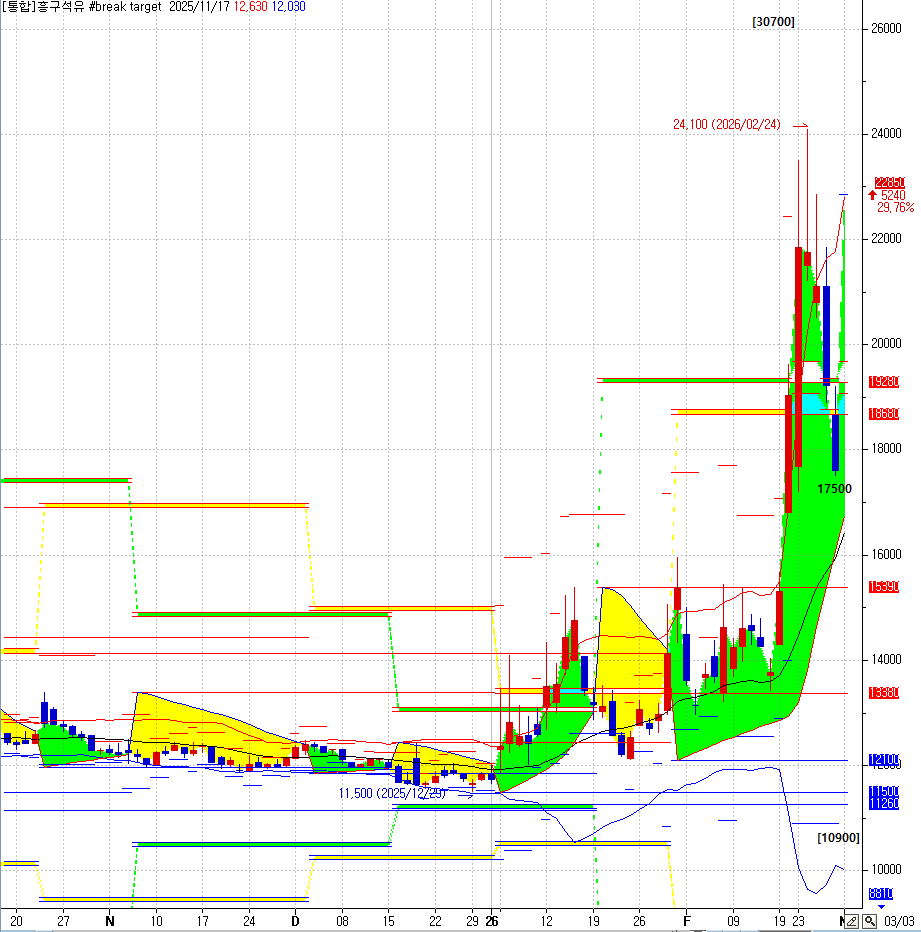Screen dimensions: 921x932
Task: Click the pencil drawing tool icon
Action: tap(852, 921)
